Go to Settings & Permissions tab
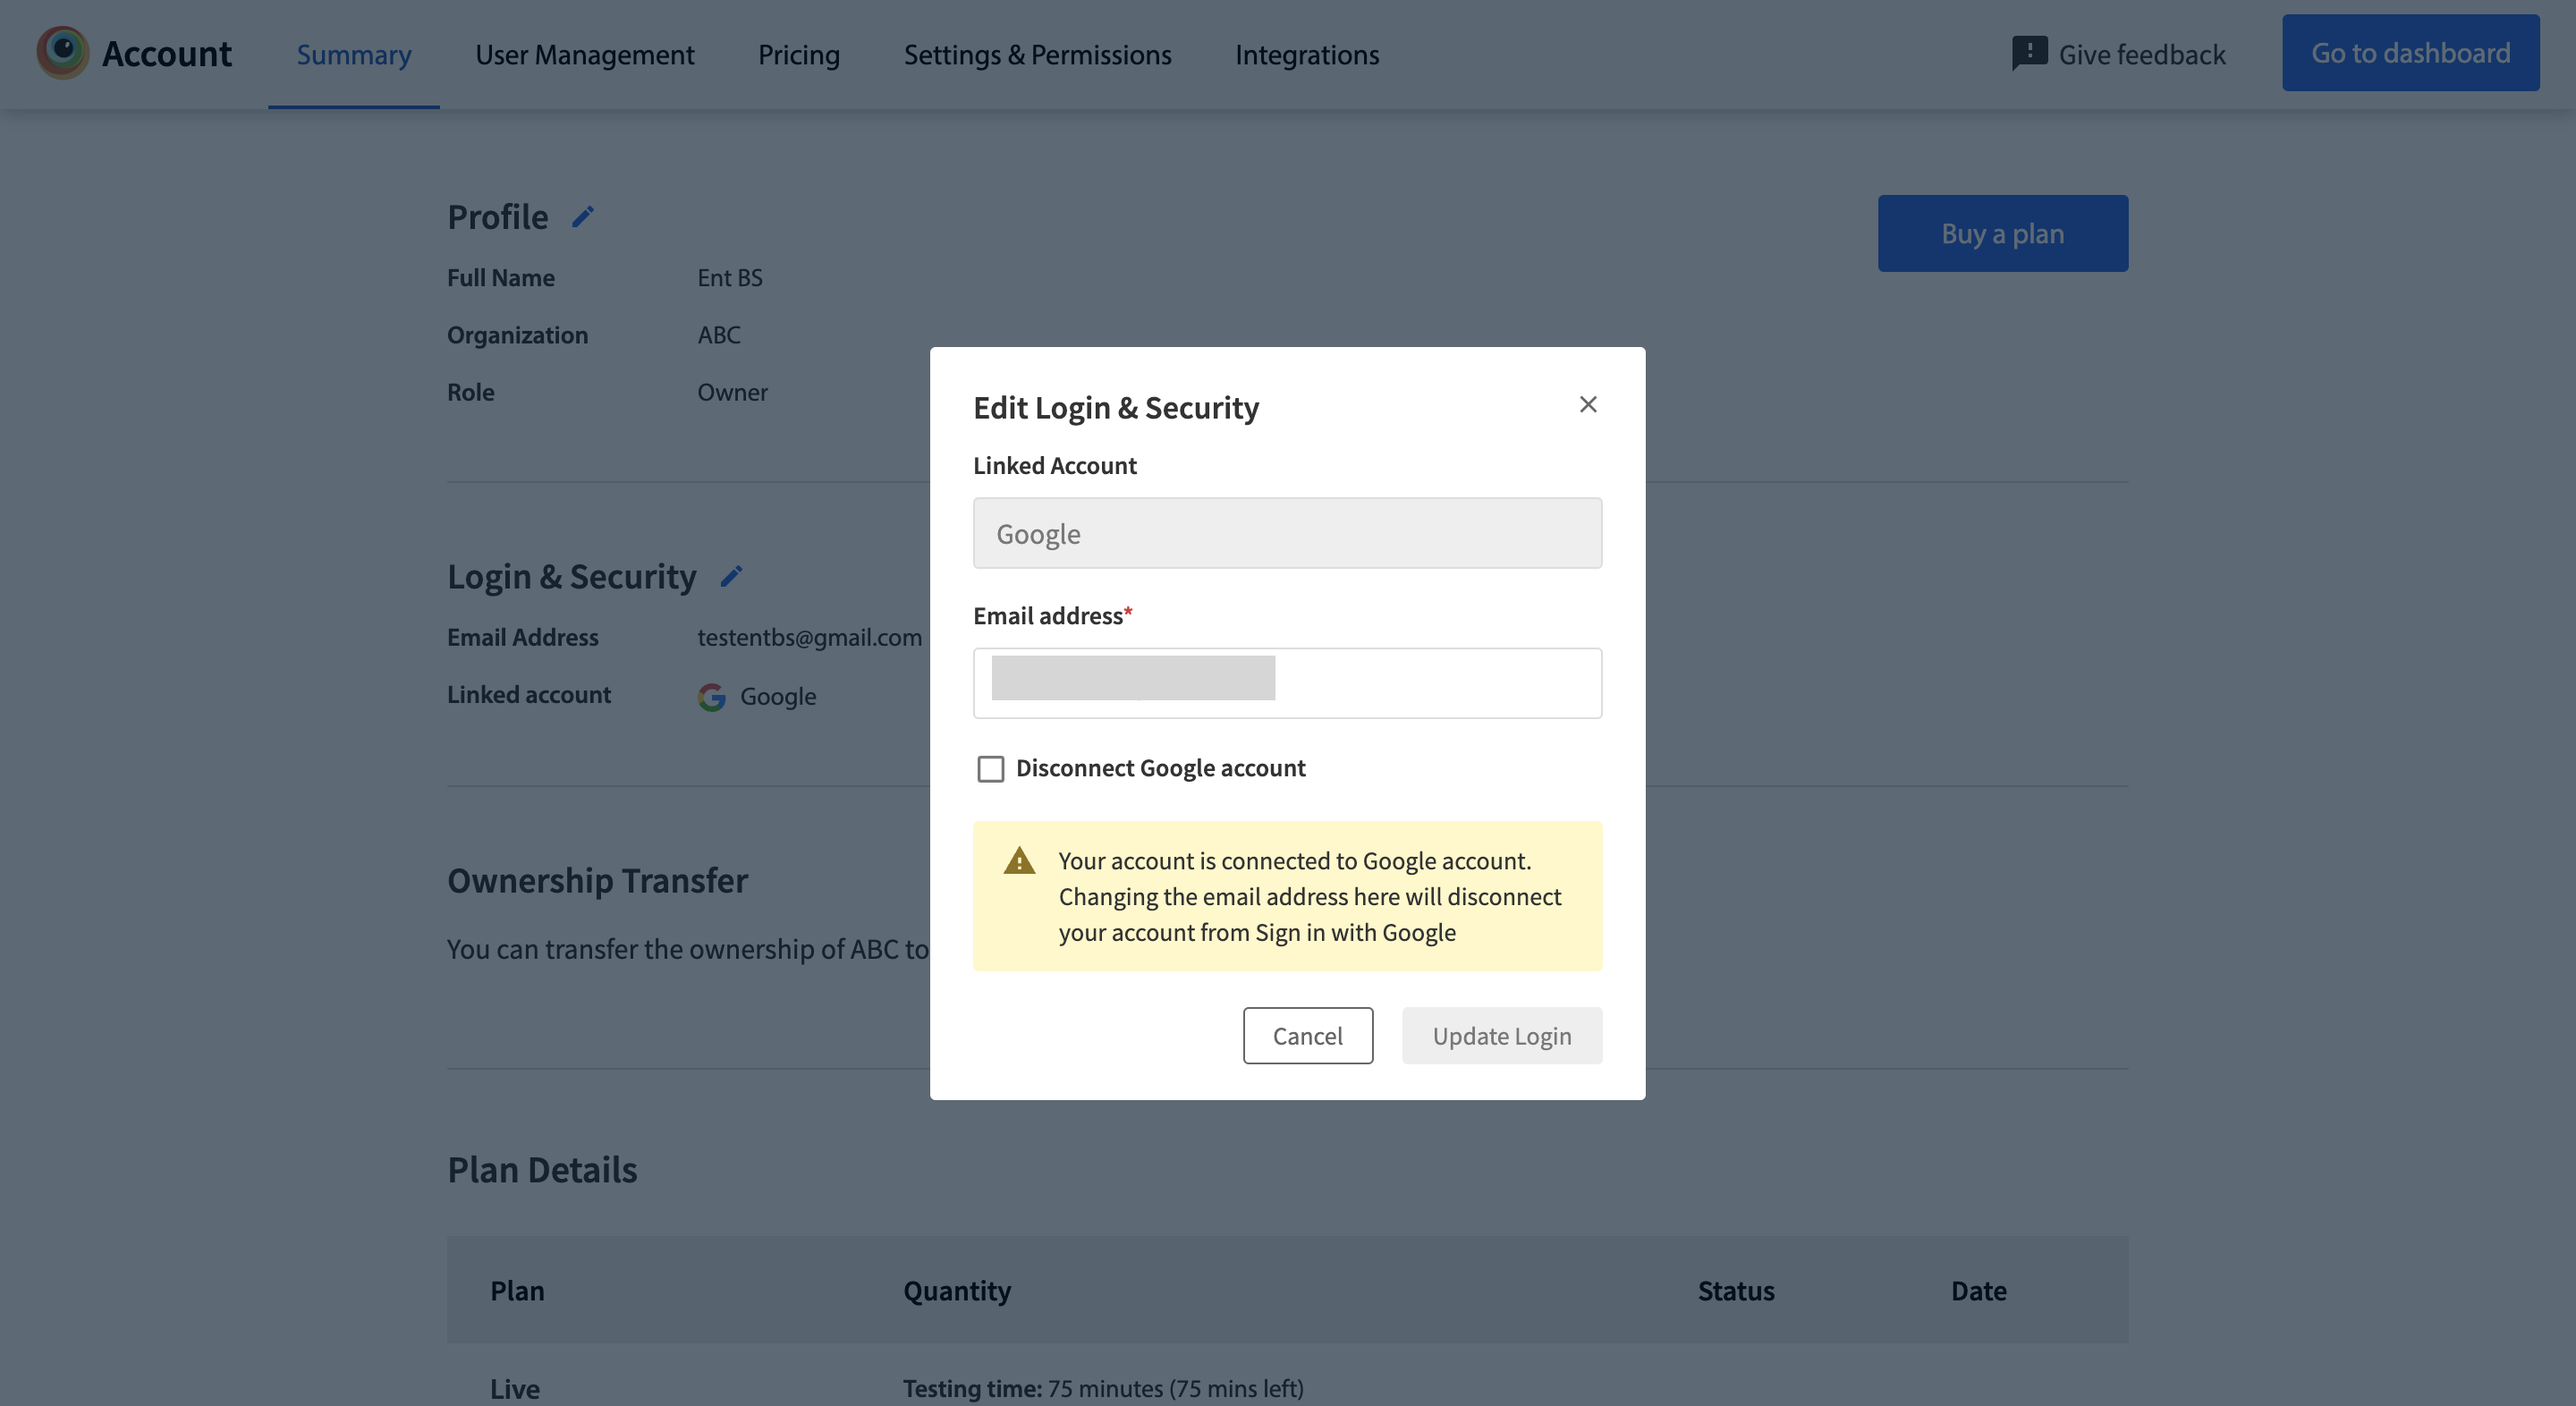Screen dimensions: 2576x1406 [1037, 55]
